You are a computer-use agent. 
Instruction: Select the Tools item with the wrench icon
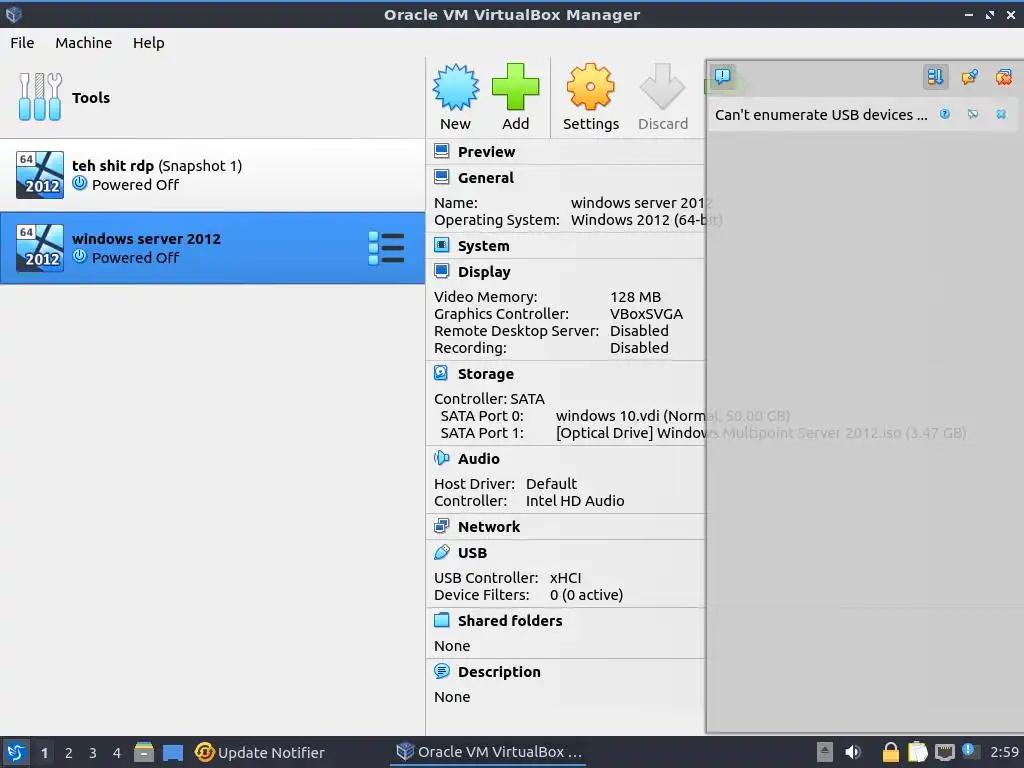(212, 97)
